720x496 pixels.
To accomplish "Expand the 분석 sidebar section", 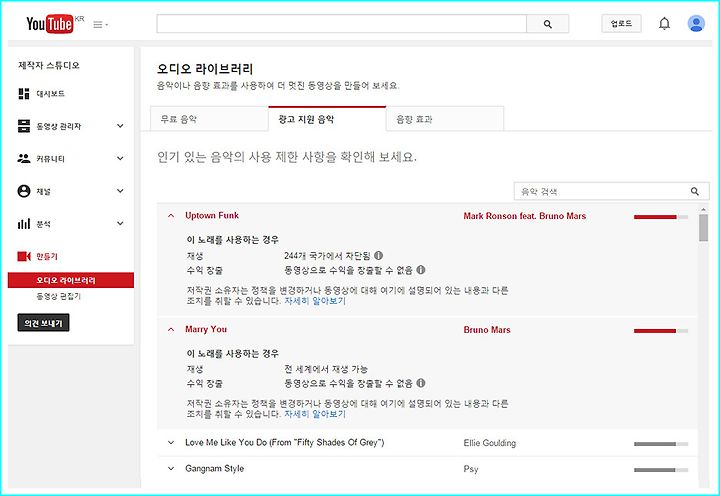I will click(x=120, y=224).
